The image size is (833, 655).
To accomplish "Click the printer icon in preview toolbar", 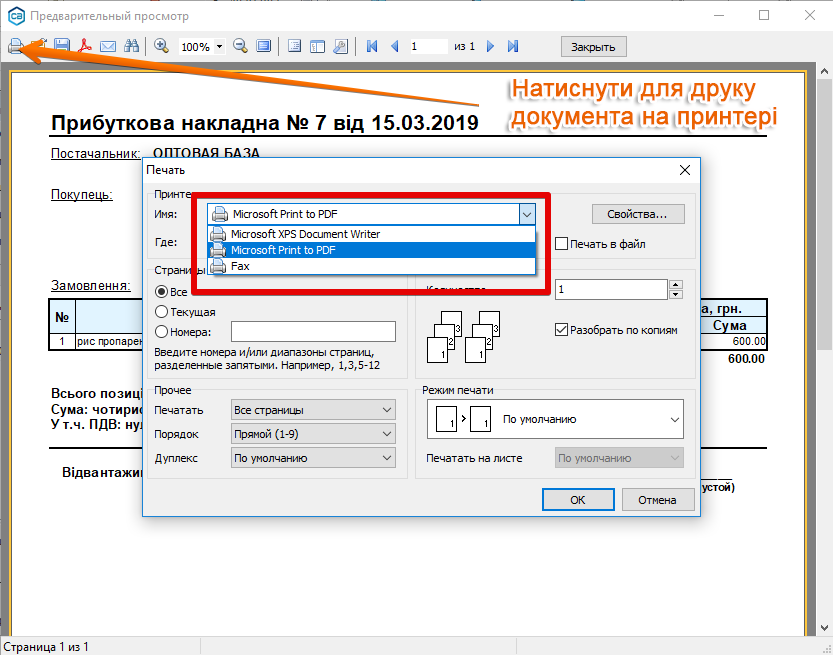I will point(16,46).
